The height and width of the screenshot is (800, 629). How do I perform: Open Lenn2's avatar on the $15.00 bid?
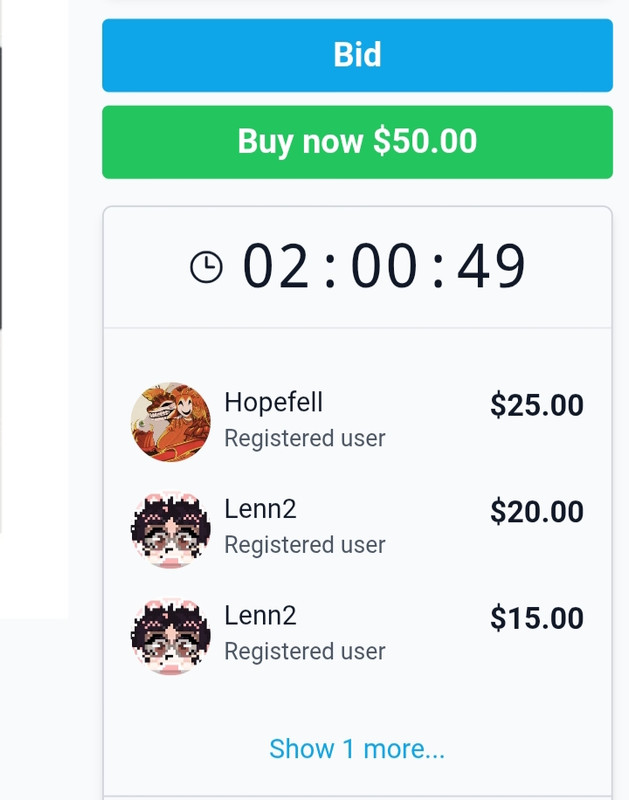point(170,636)
